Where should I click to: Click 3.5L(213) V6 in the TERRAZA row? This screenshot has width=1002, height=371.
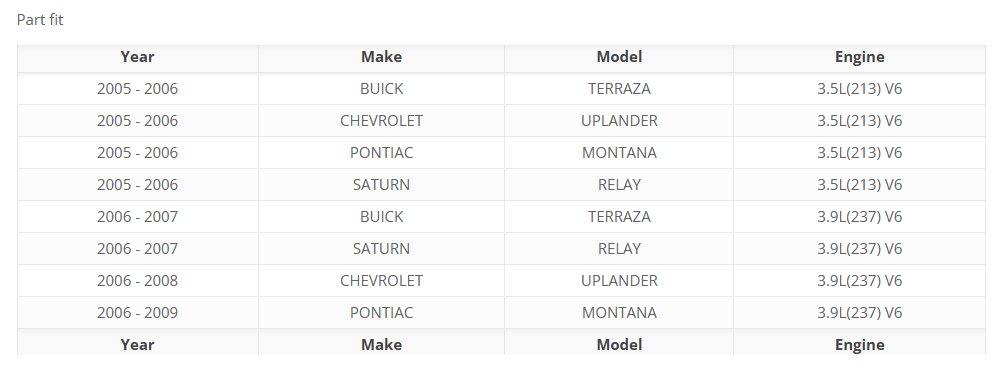859,89
